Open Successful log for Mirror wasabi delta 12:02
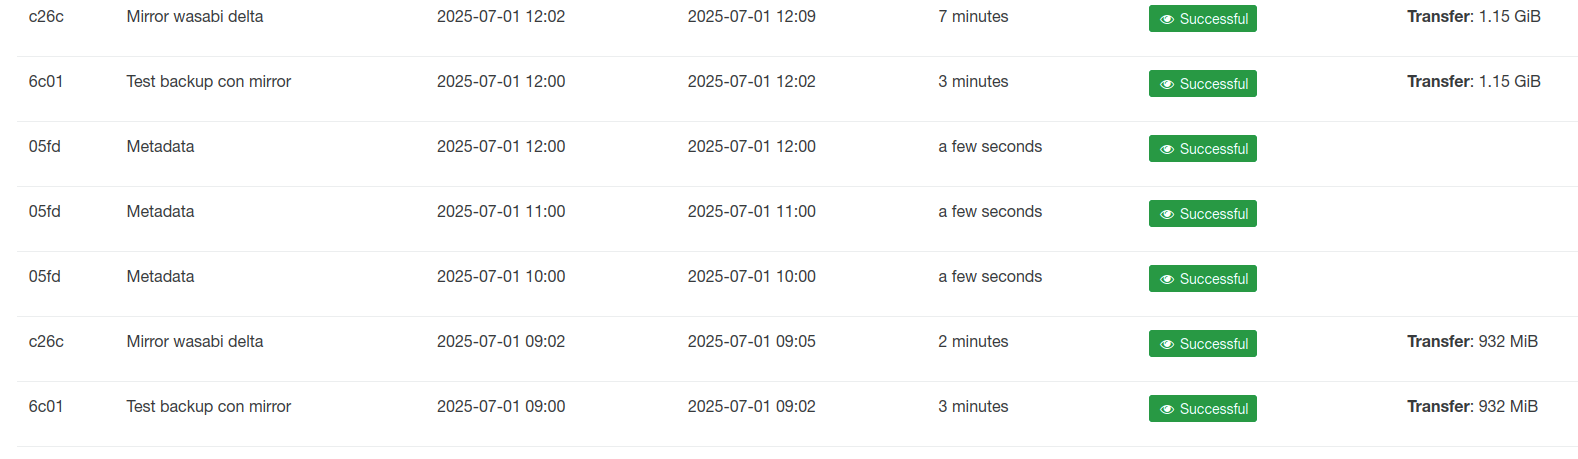Screen dimensions: 1578x459 pyautogui.click(x=1203, y=19)
